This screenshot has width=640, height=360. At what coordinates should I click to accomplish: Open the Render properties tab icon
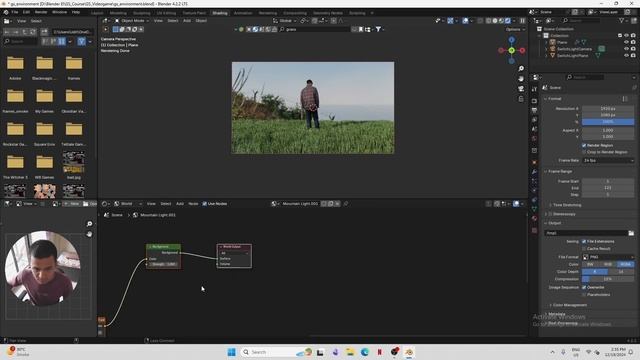click(534, 101)
